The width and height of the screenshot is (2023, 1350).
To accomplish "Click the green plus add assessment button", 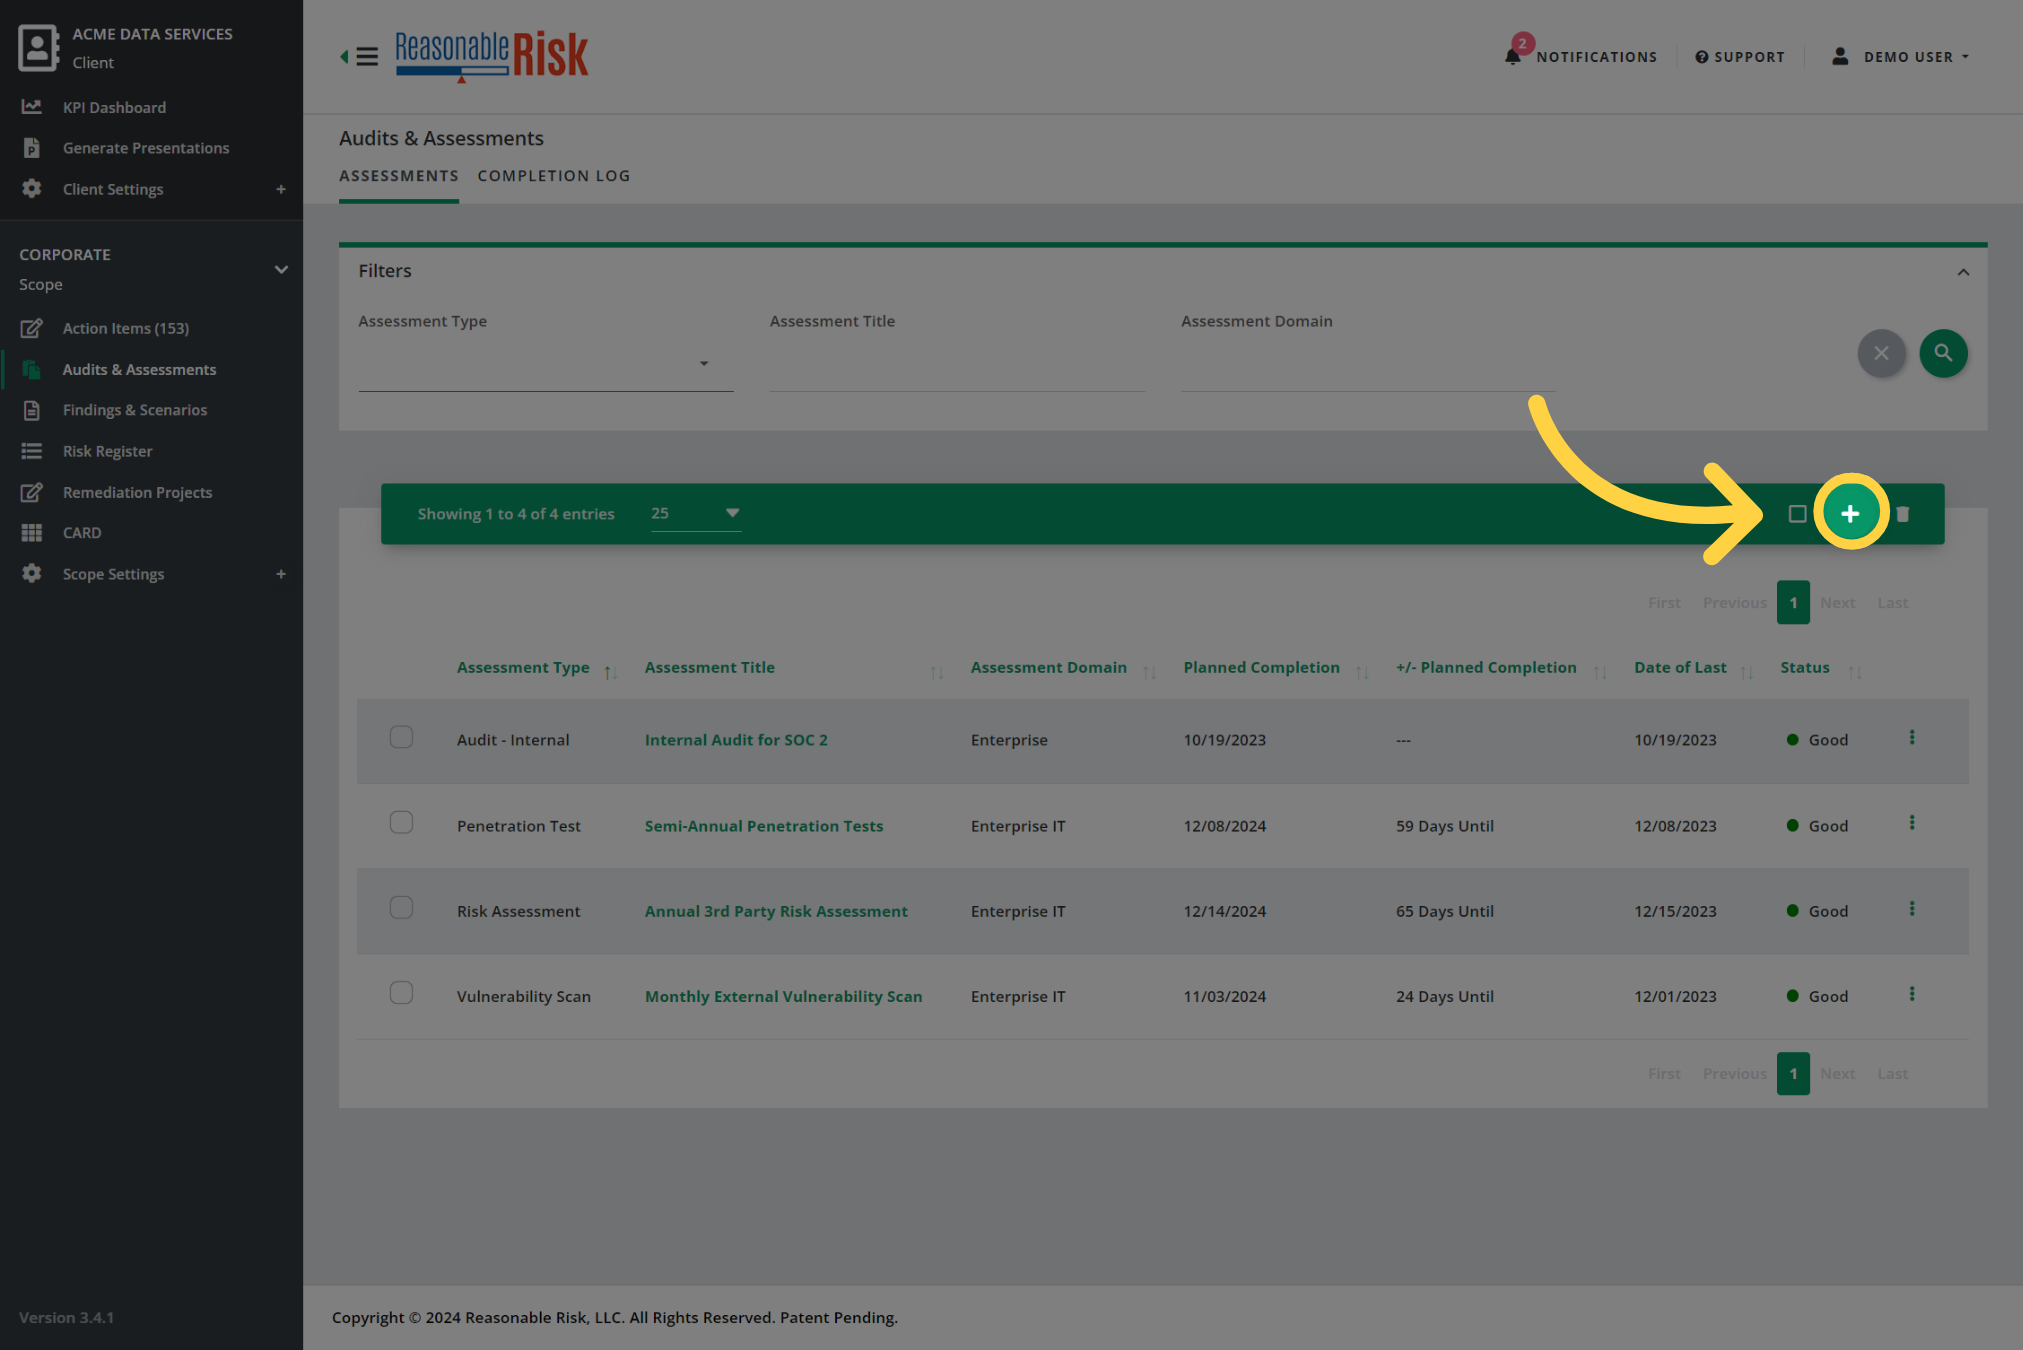I will click(x=1850, y=513).
